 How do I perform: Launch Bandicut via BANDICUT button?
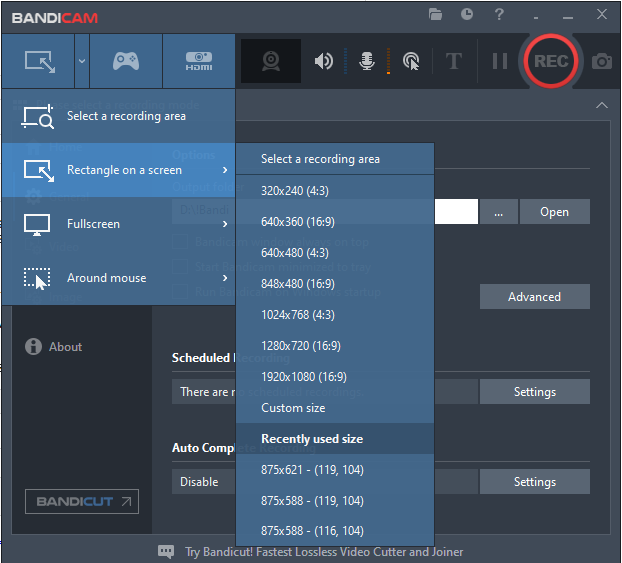[x=82, y=502]
